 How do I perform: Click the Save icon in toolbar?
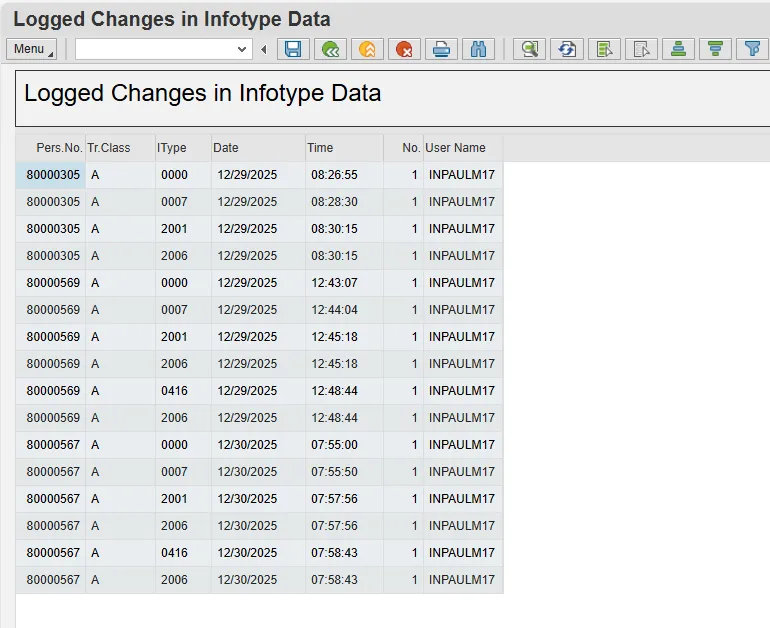293,49
